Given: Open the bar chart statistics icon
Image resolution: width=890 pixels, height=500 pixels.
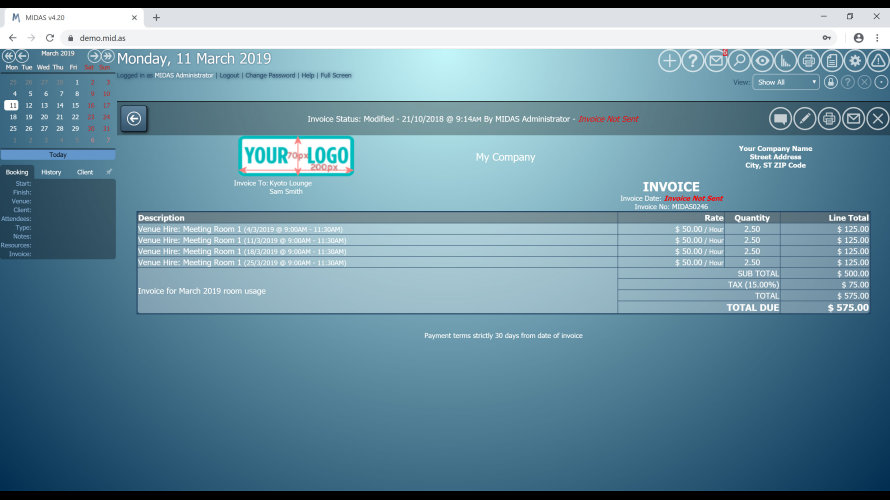Looking at the screenshot, I should [x=786, y=61].
